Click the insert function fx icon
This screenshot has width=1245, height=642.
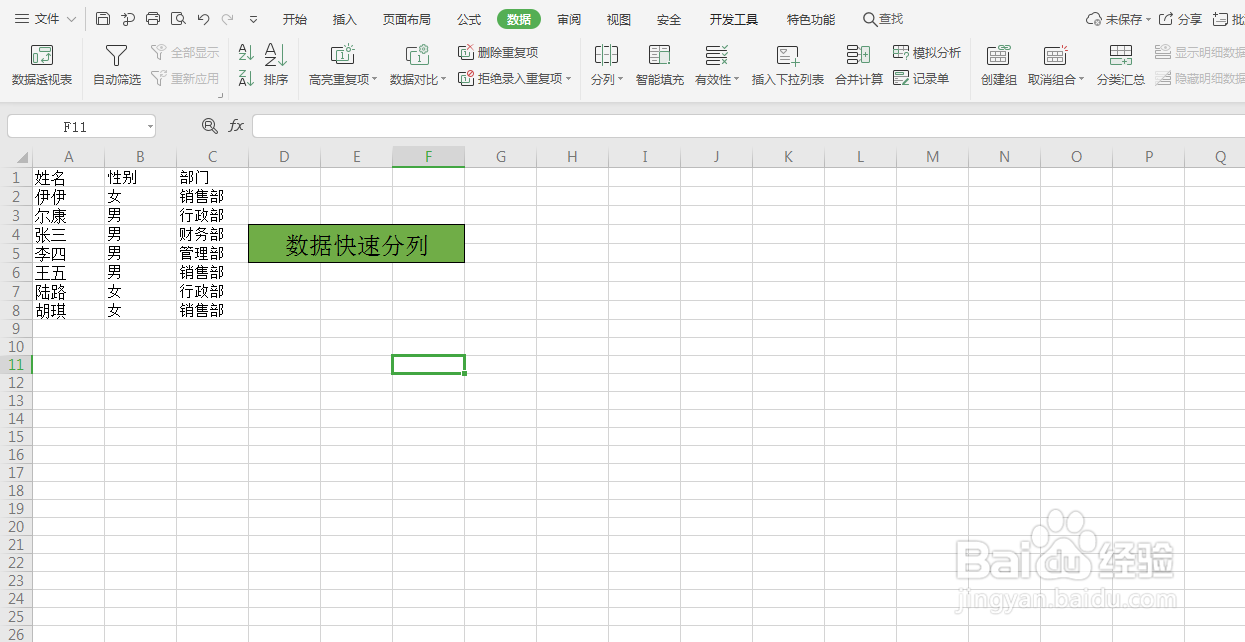(x=237, y=126)
